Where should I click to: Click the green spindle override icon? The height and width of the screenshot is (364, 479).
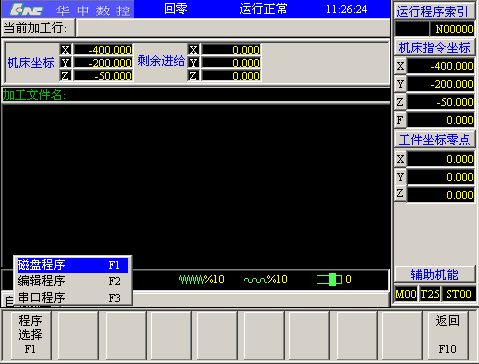pyautogui.click(x=329, y=279)
